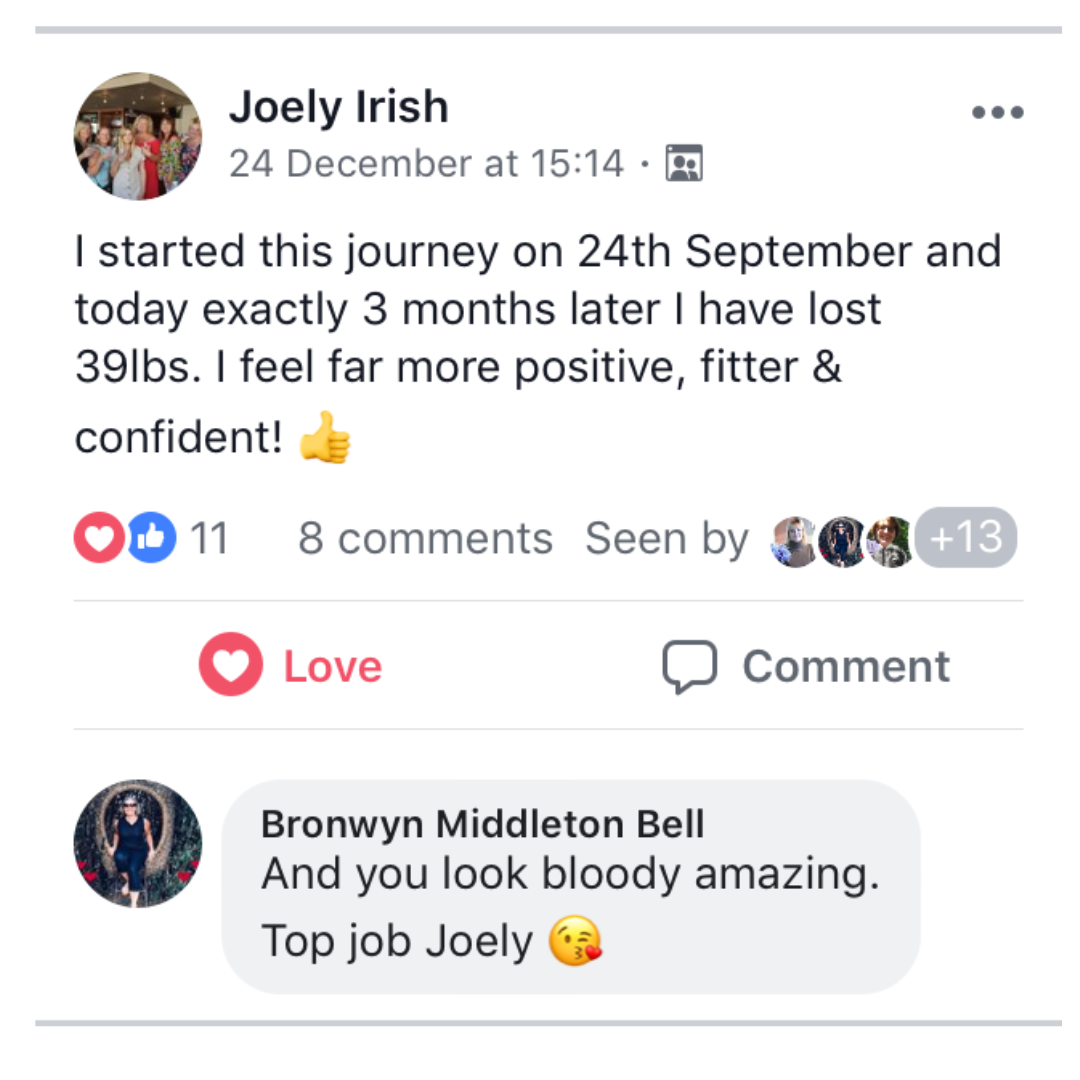Open Bronwyn Middleton Bell's name link
1080x1080 pixels.
[x=482, y=824]
